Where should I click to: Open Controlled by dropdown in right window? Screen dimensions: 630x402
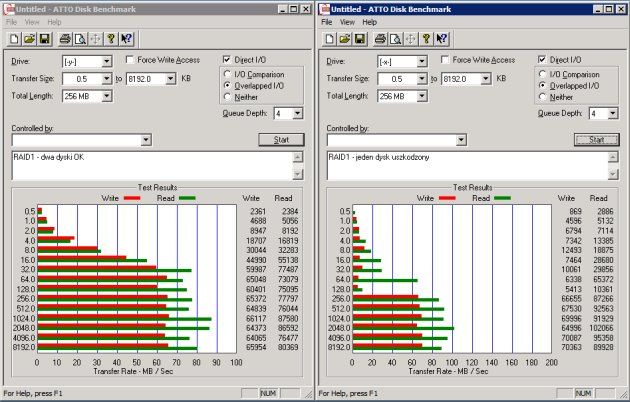[x=461, y=140]
